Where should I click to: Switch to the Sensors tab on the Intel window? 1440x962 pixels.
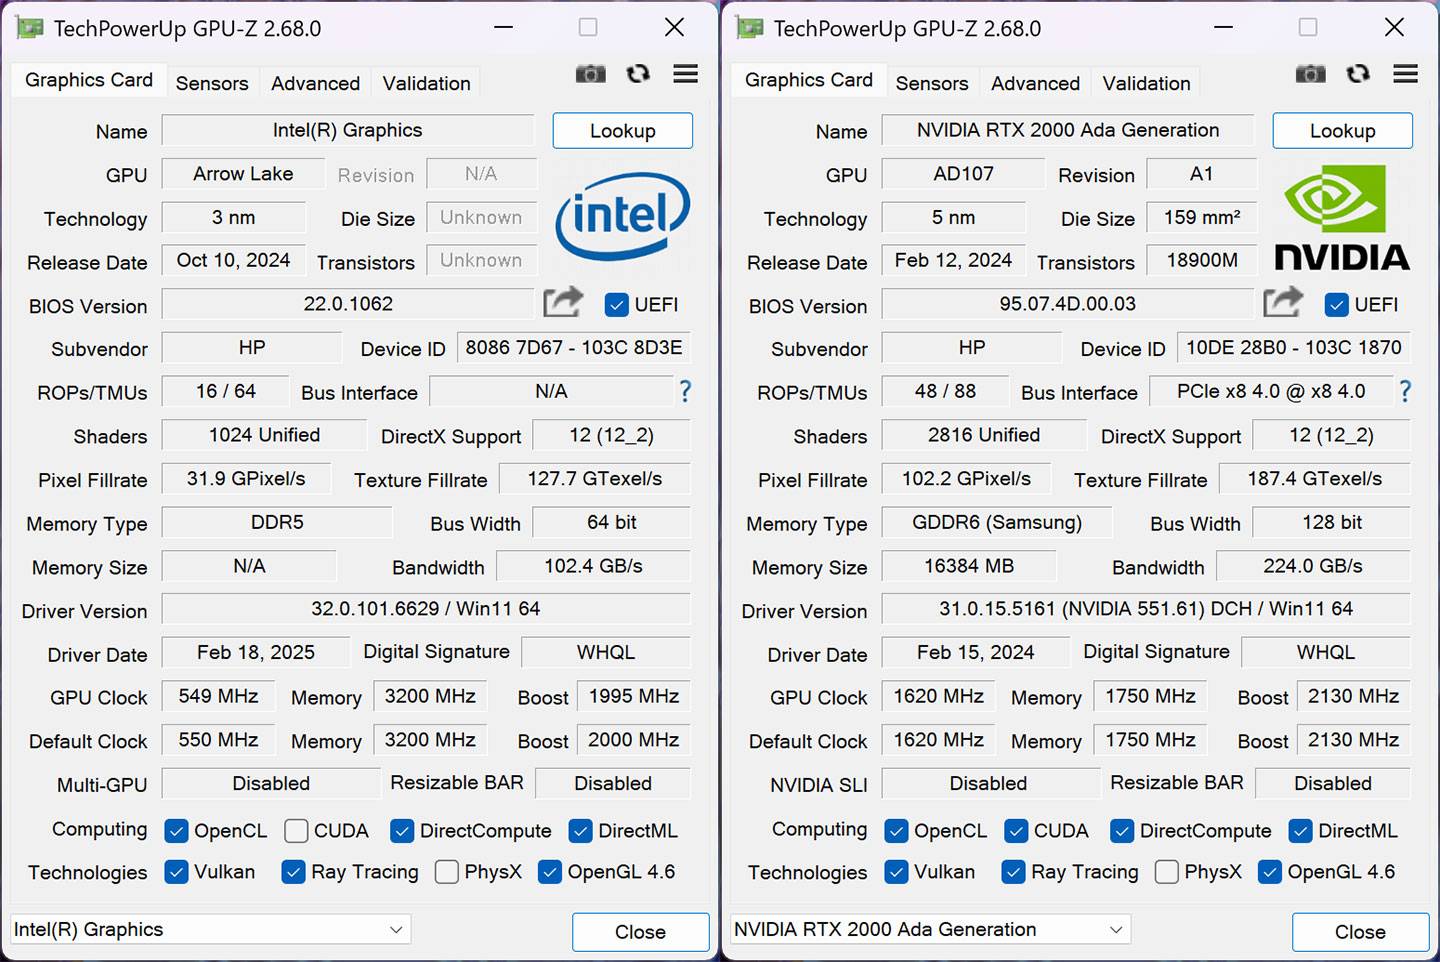coord(212,83)
